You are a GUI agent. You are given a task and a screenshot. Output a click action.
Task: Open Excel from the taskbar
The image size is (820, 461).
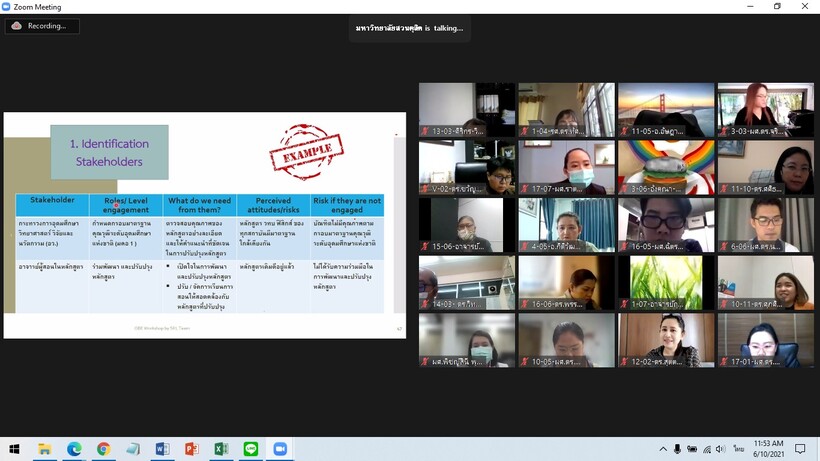[x=221, y=449]
